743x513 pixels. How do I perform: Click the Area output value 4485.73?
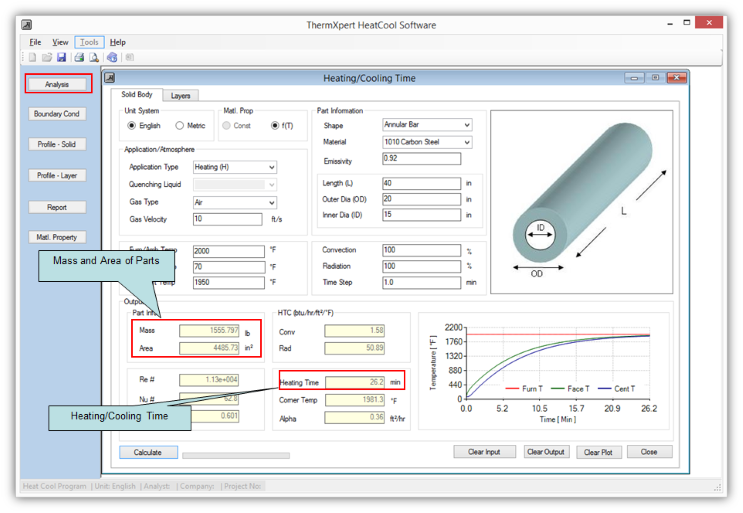[x=209, y=348]
